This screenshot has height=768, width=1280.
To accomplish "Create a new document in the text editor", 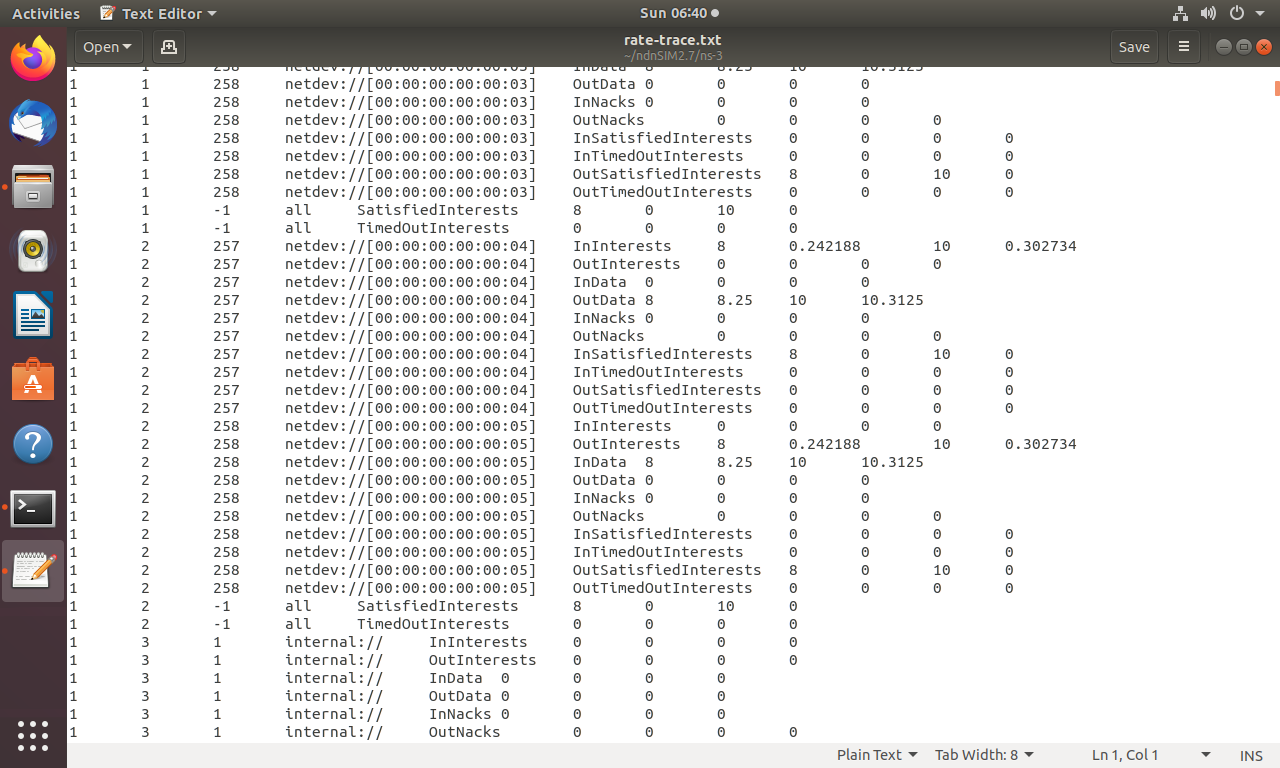I will pos(168,46).
